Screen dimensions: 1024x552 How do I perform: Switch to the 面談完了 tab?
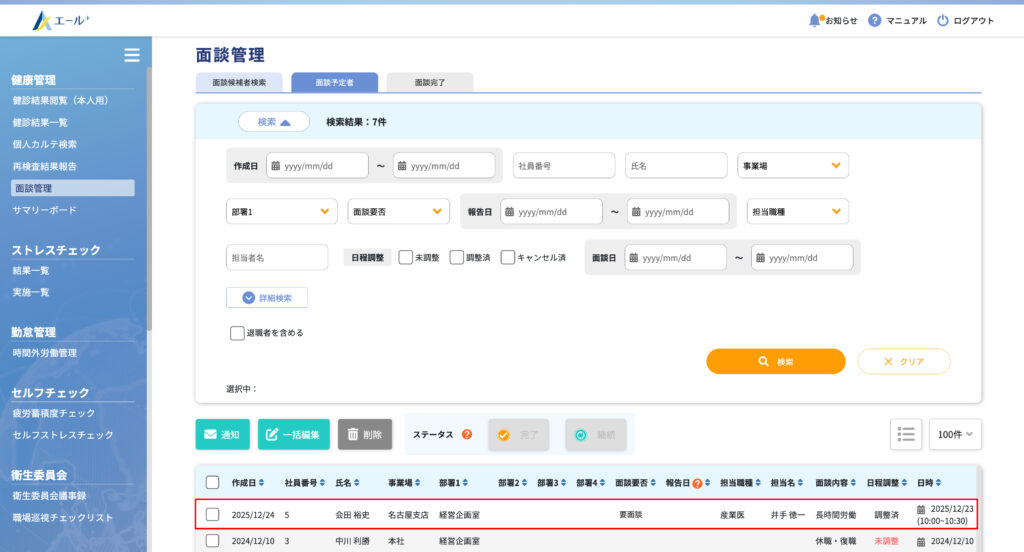coord(429,83)
